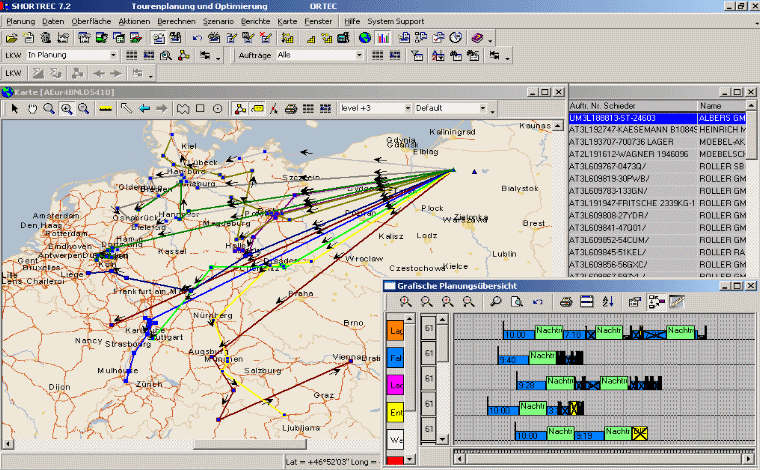
Task: Click the purple help book icon
Action: click(x=477, y=38)
